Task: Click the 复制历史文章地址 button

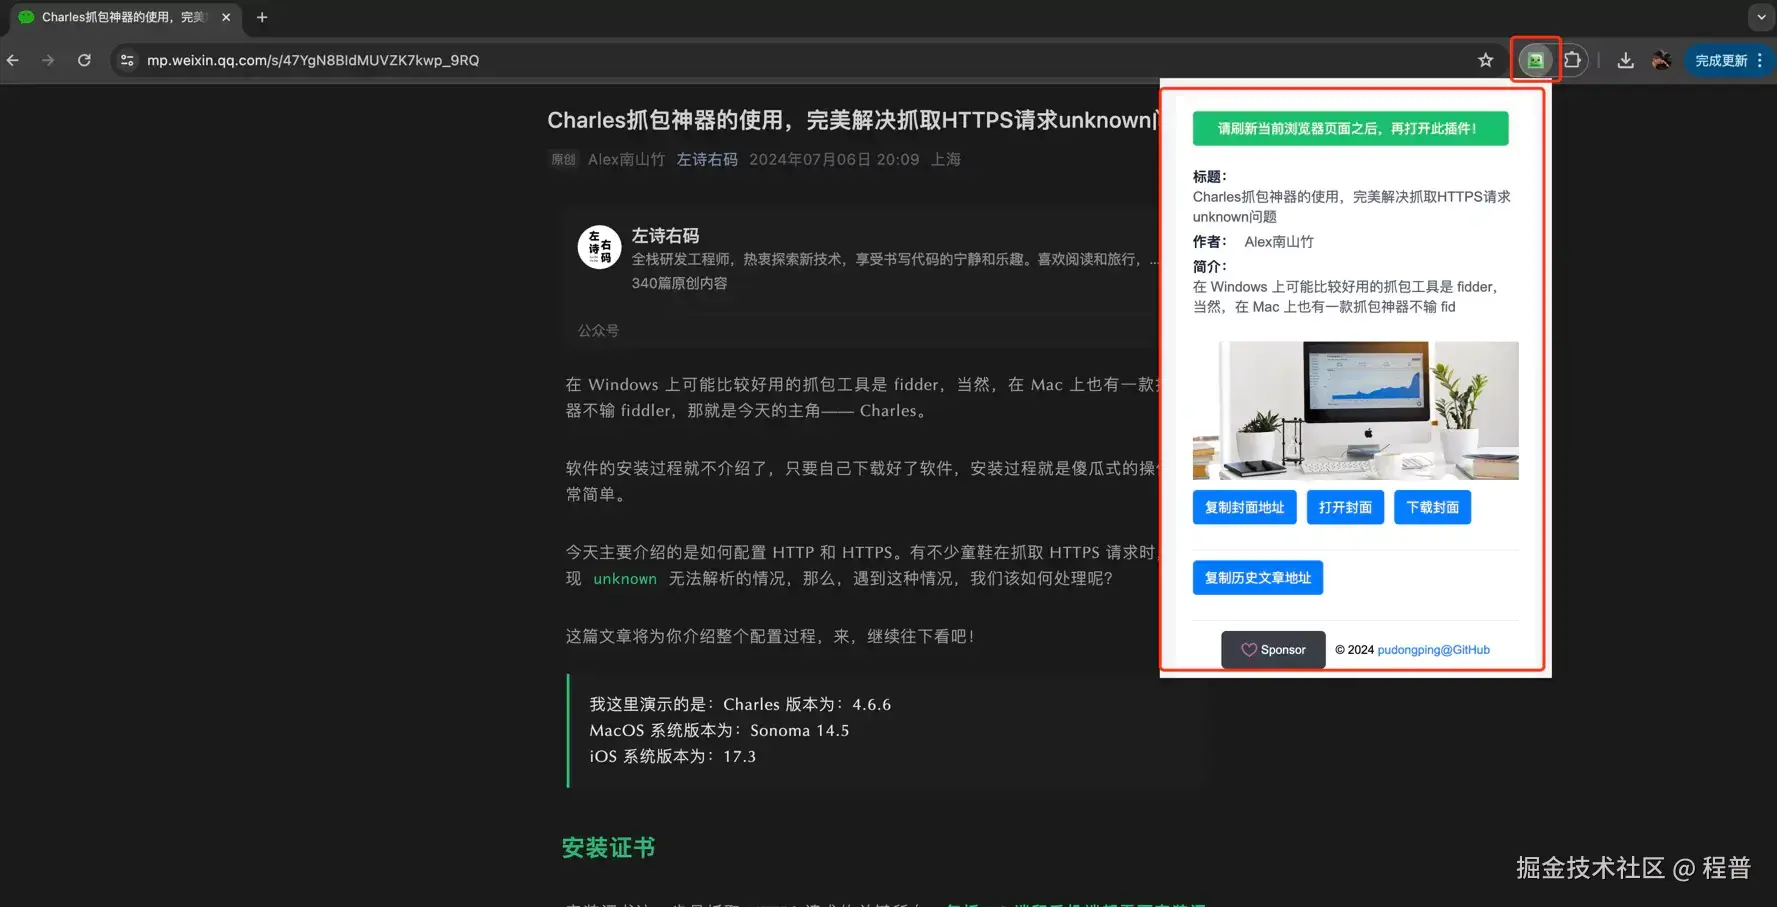Action: tap(1257, 577)
